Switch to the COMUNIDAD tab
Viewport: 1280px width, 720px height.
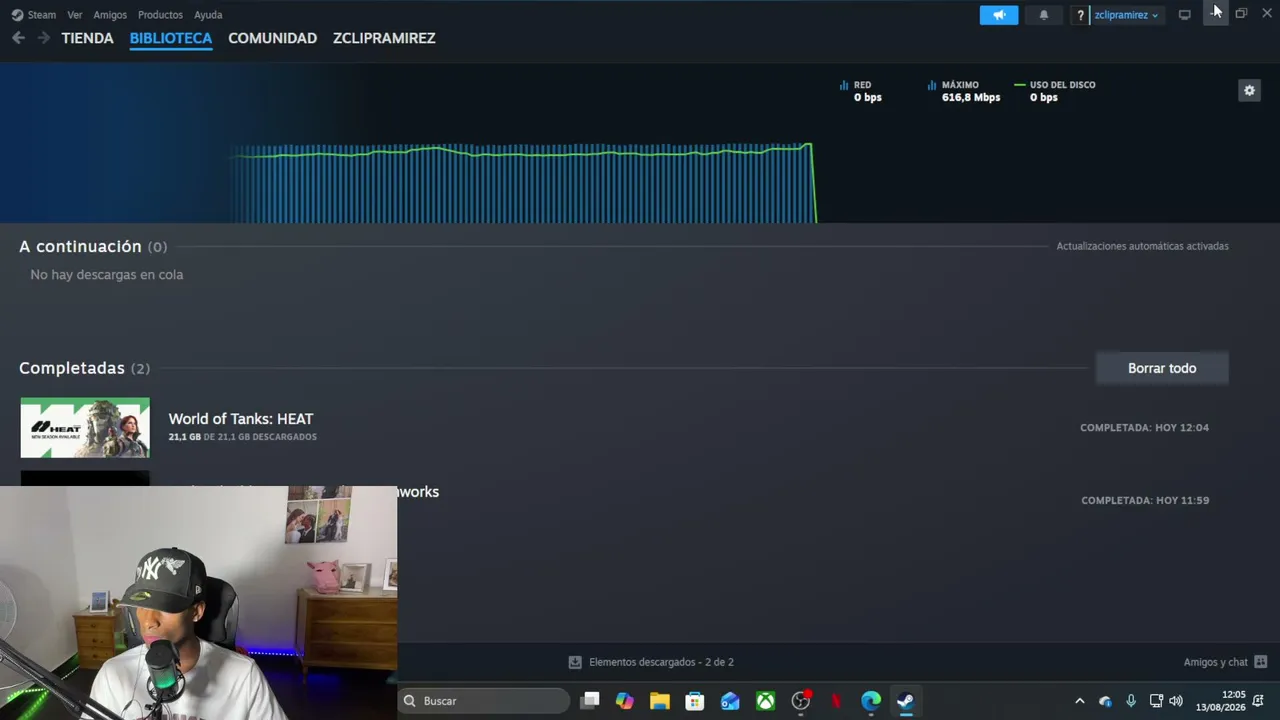[x=272, y=38]
